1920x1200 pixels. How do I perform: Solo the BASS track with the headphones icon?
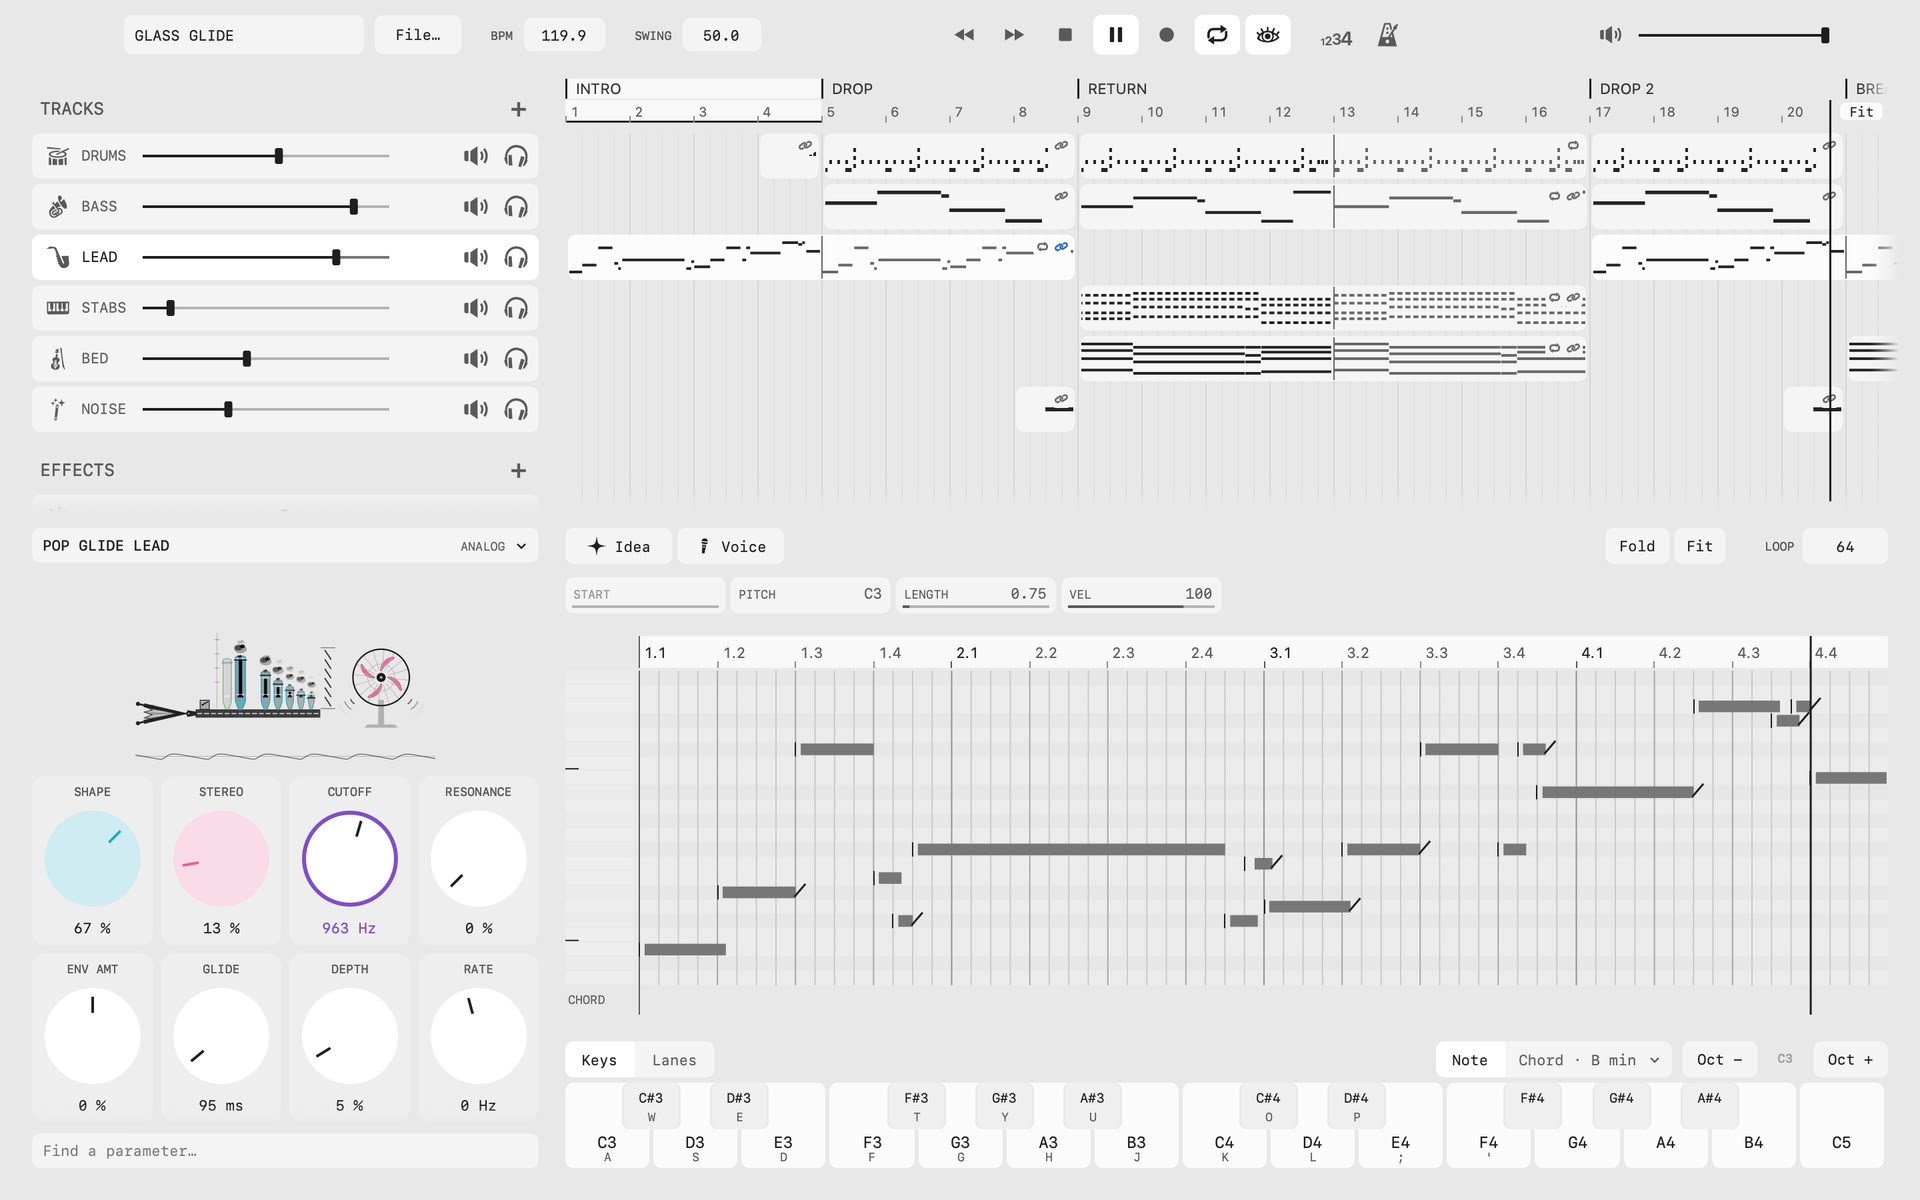click(516, 207)
